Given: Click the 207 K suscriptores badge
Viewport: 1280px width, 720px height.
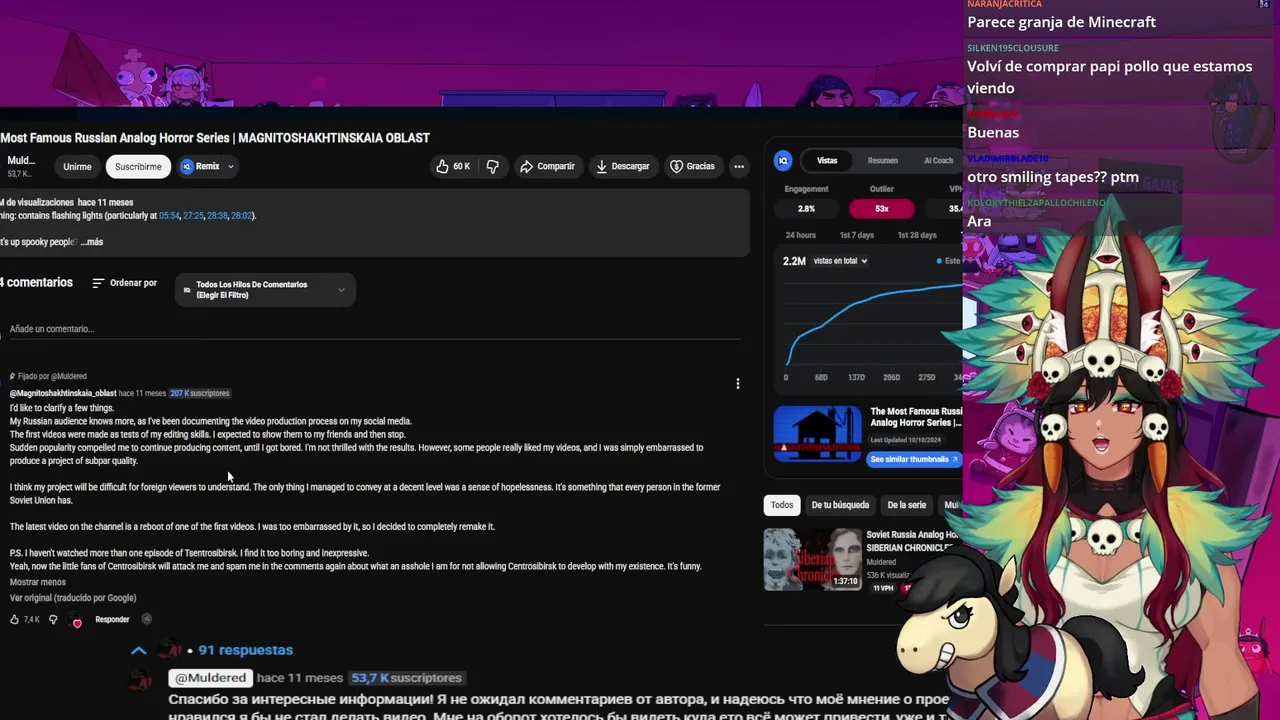Looking at the screenshot, I should point(200,393).
